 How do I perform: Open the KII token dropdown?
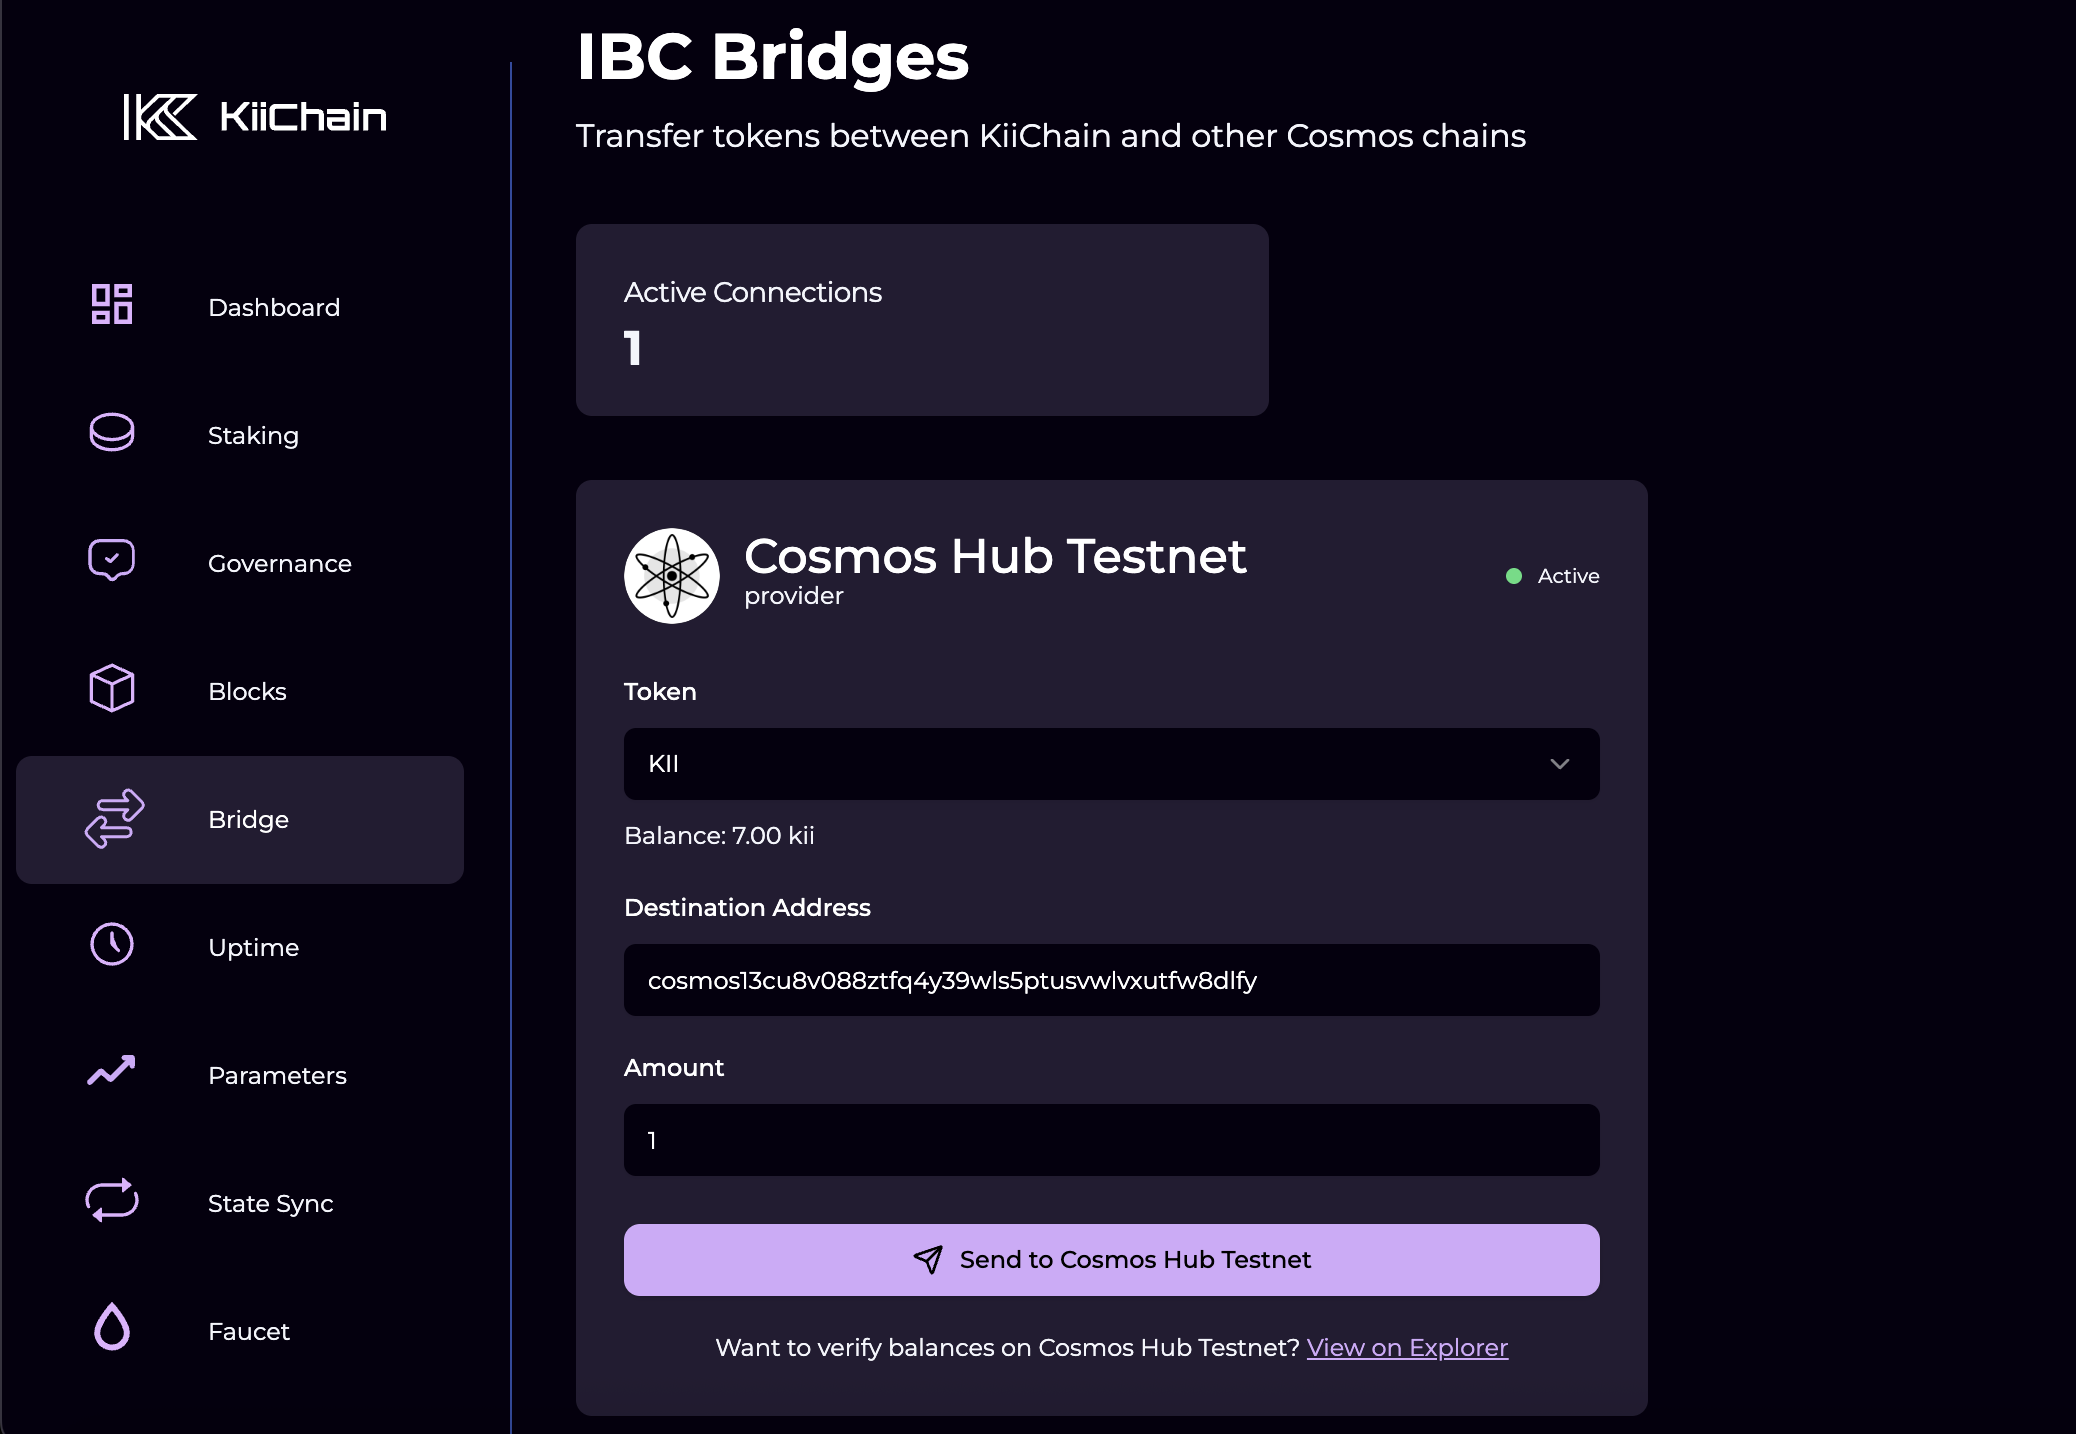tap(1110, 764)
